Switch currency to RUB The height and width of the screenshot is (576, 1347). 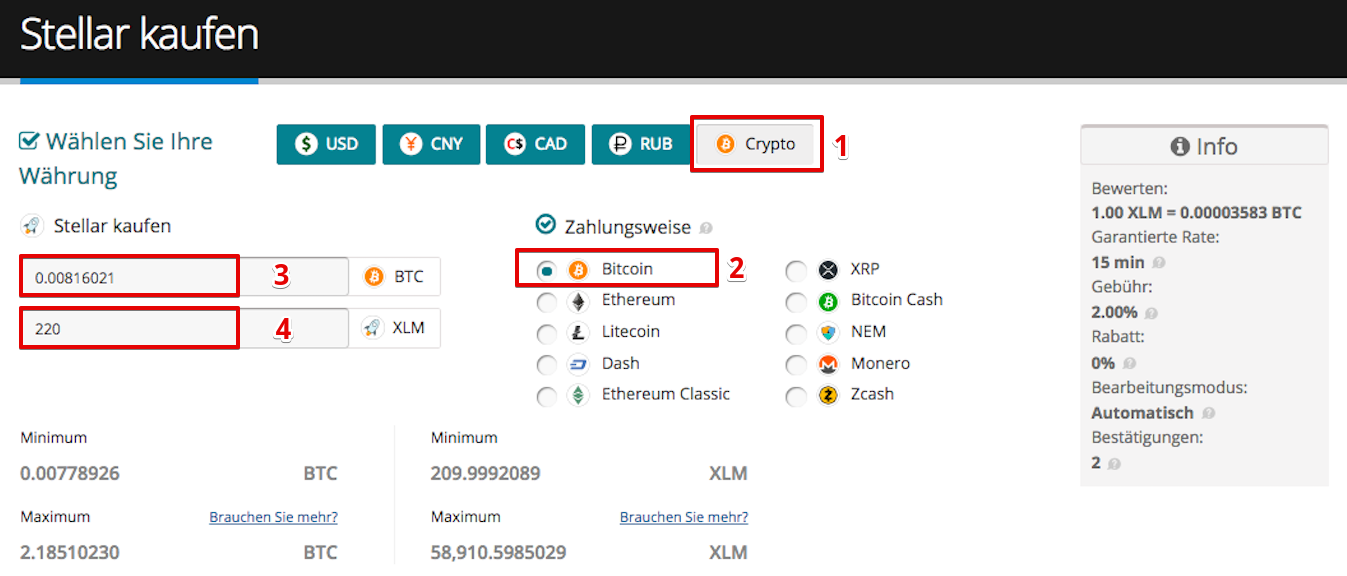(640, 144)
